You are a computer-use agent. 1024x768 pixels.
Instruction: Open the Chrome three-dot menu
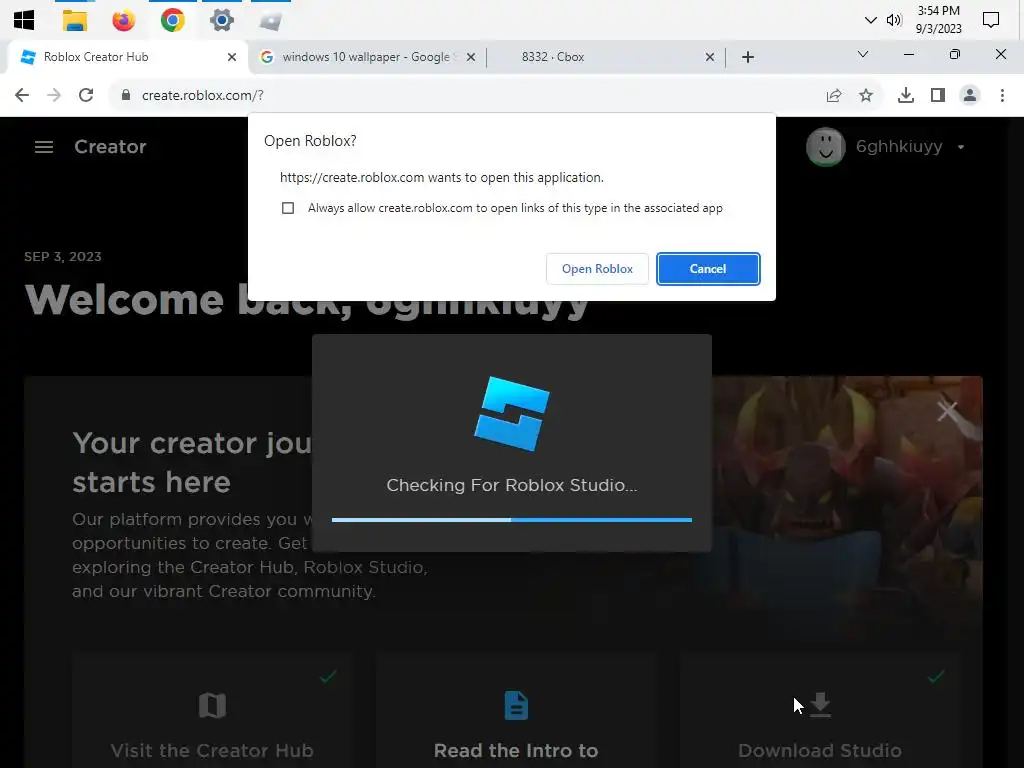(1002, 95)
